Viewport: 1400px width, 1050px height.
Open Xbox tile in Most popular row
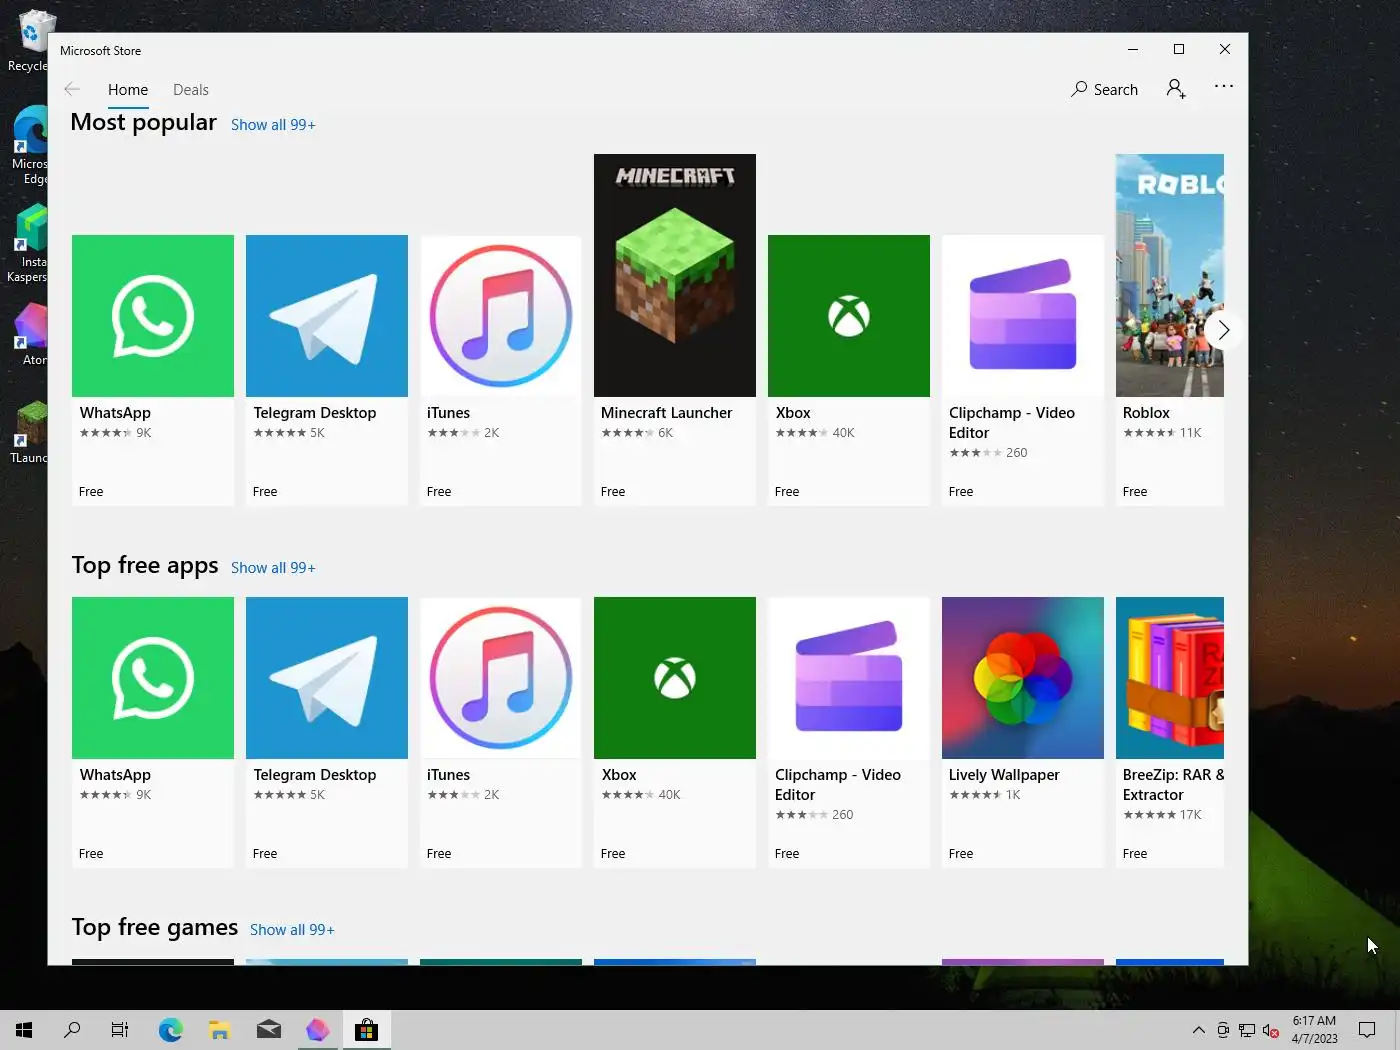pos(849,369)
